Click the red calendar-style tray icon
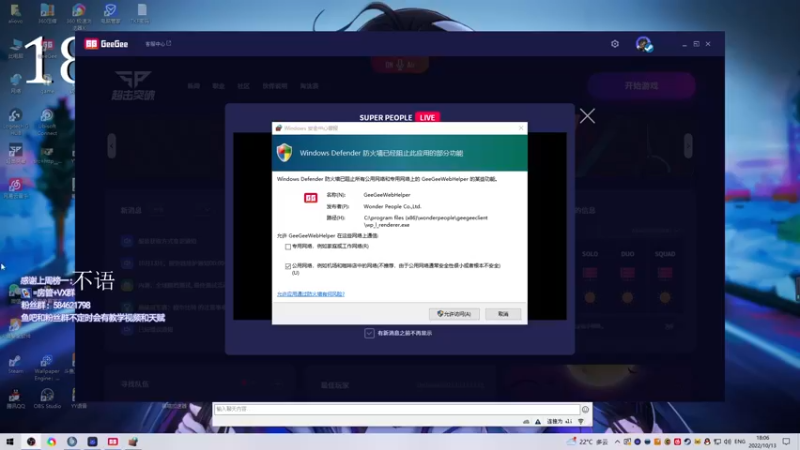Screen dimensions: 800x450 tap(677, 442)
